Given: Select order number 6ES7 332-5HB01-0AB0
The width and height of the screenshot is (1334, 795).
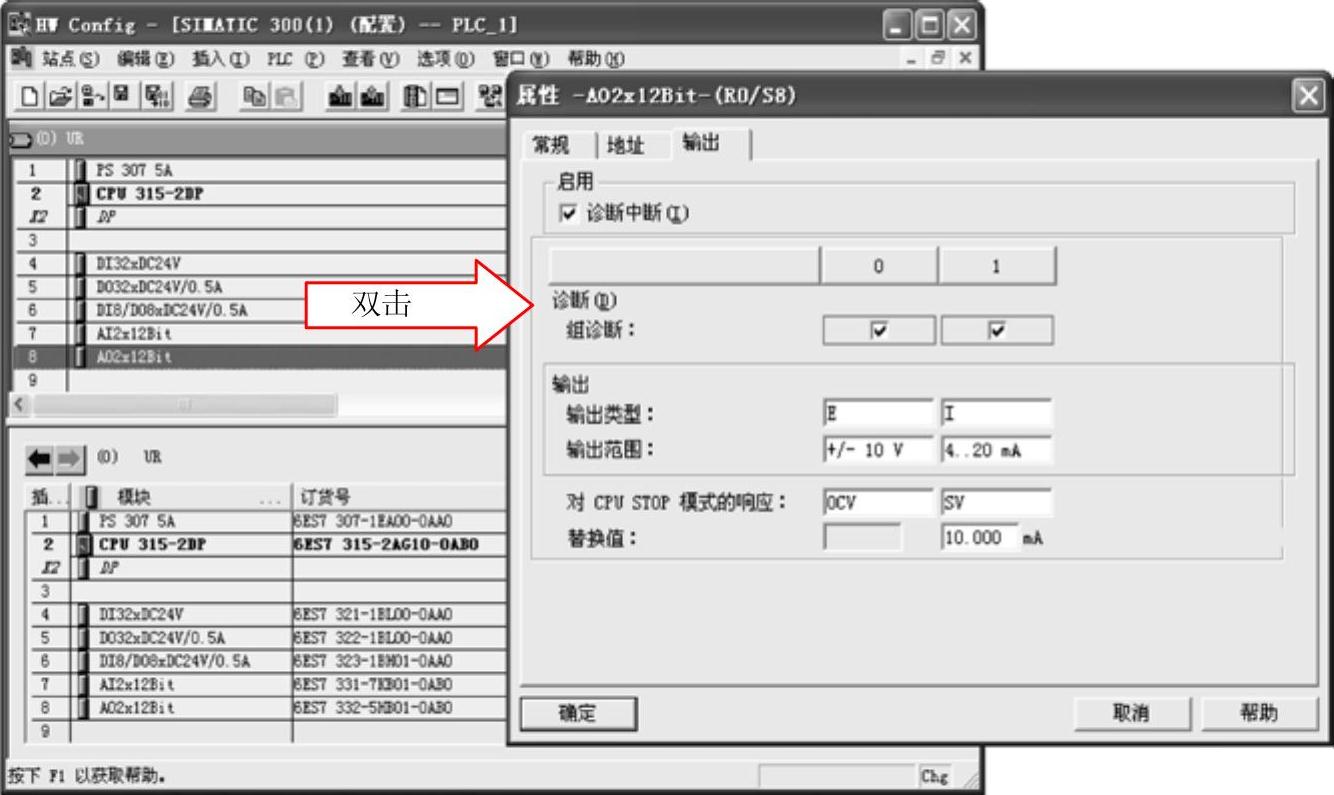Looking at the screenshot, I should click(x=373, y=708).
